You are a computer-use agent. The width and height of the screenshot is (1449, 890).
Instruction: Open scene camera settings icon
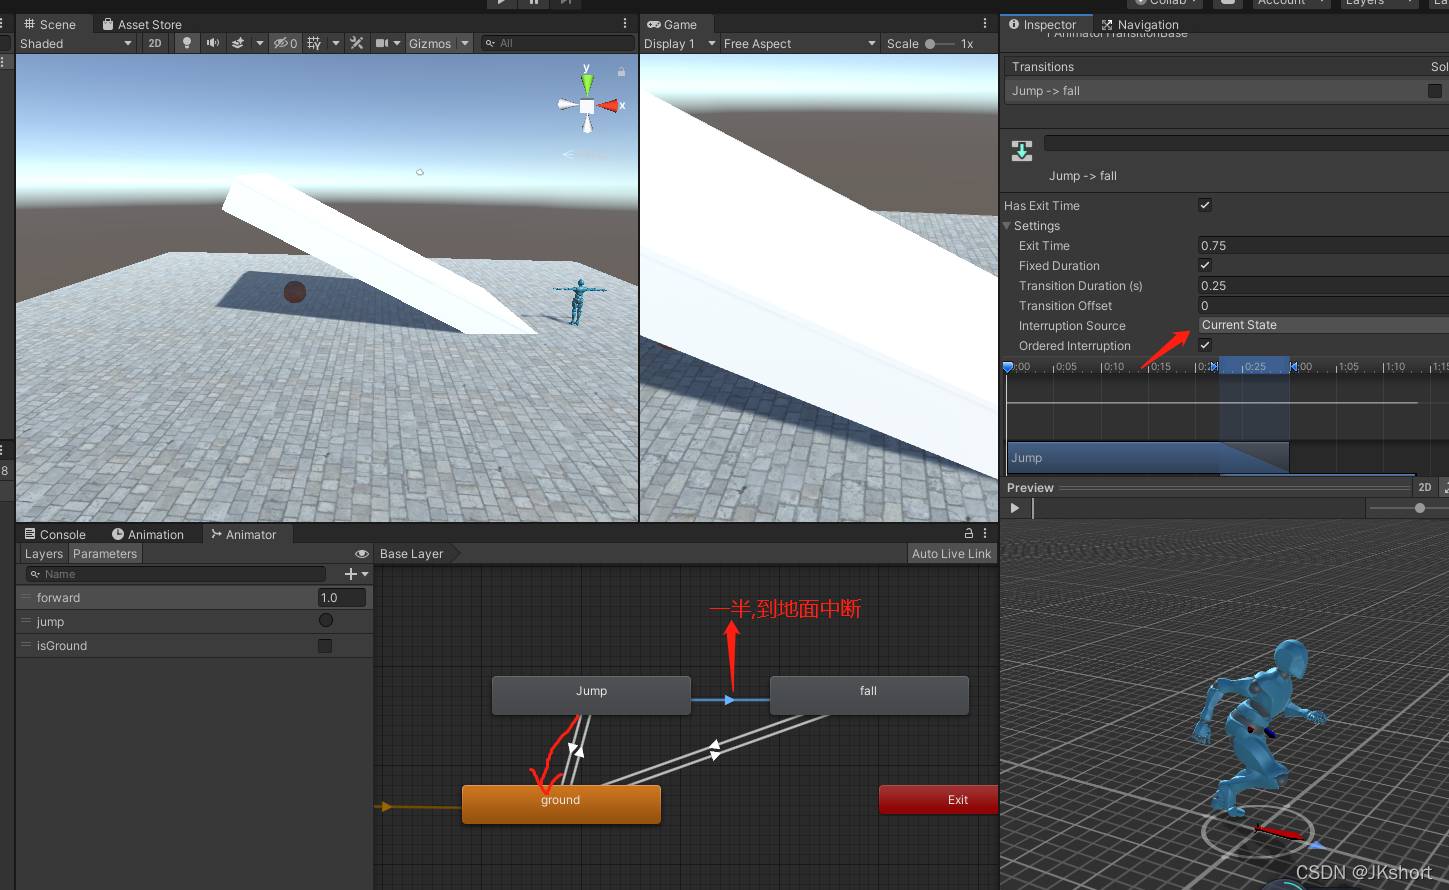[382, 43]
